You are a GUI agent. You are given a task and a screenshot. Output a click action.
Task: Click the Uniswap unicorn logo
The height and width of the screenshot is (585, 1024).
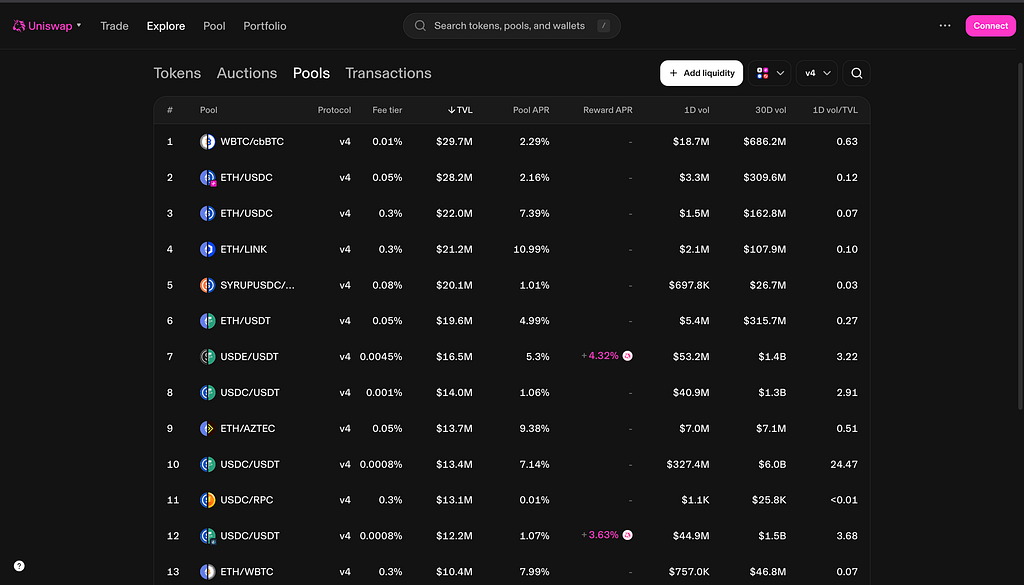[x=19, y=26]
